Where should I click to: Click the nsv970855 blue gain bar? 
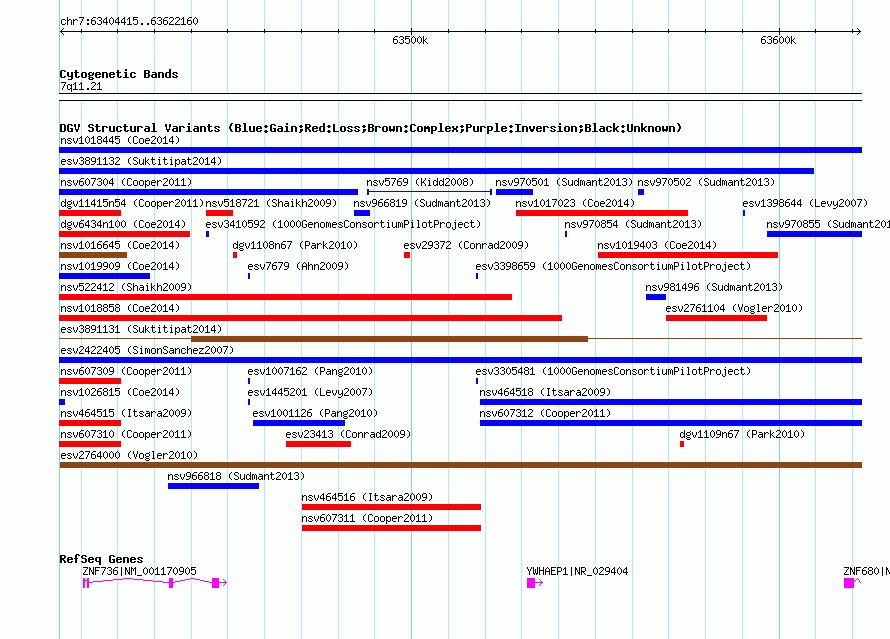pyautogui.click(x=815, y=234)
